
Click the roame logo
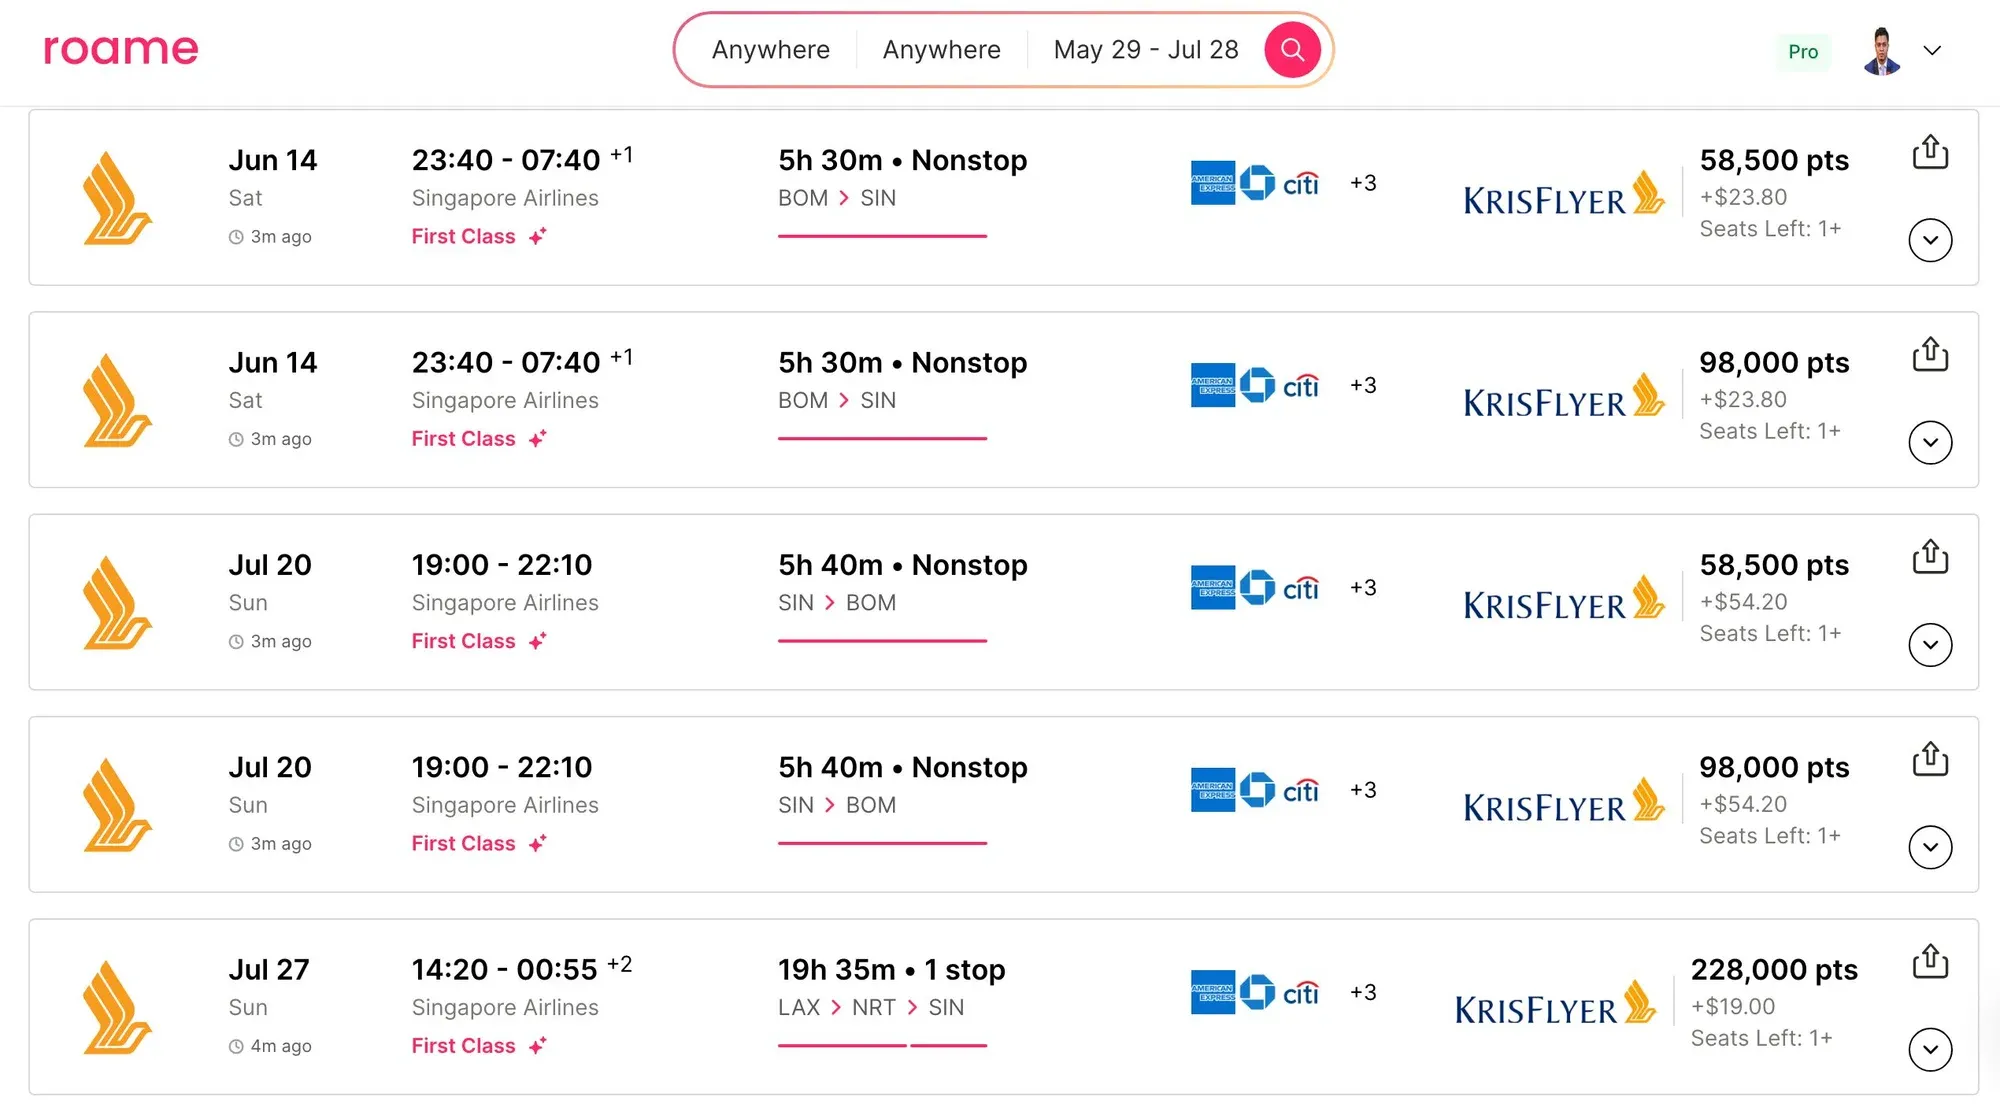(121, 49)
